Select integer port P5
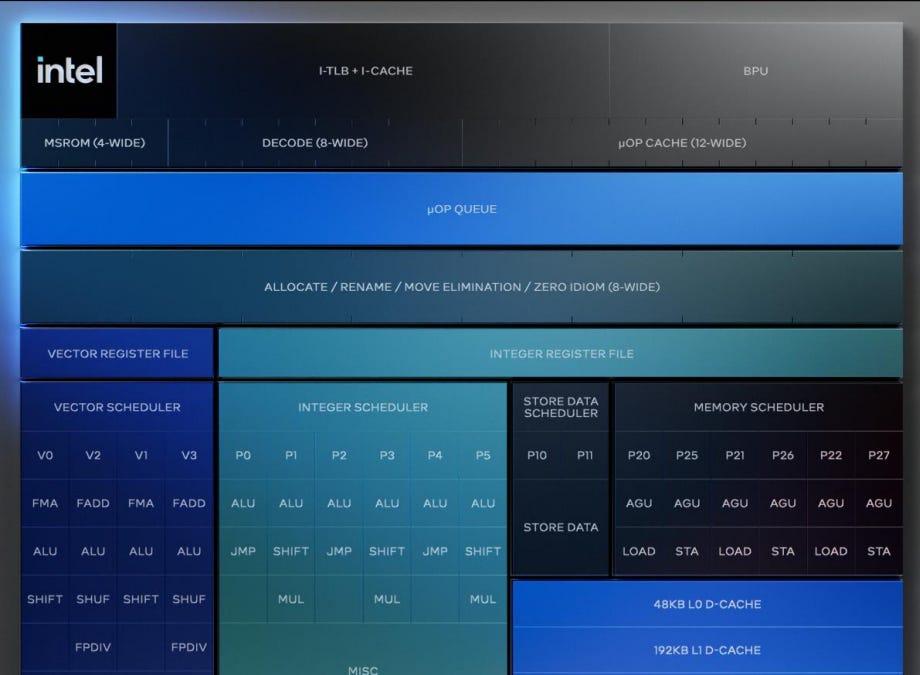The height and width of the screenshot is (675, 920). pyautogui.click(x=483, y=455)
